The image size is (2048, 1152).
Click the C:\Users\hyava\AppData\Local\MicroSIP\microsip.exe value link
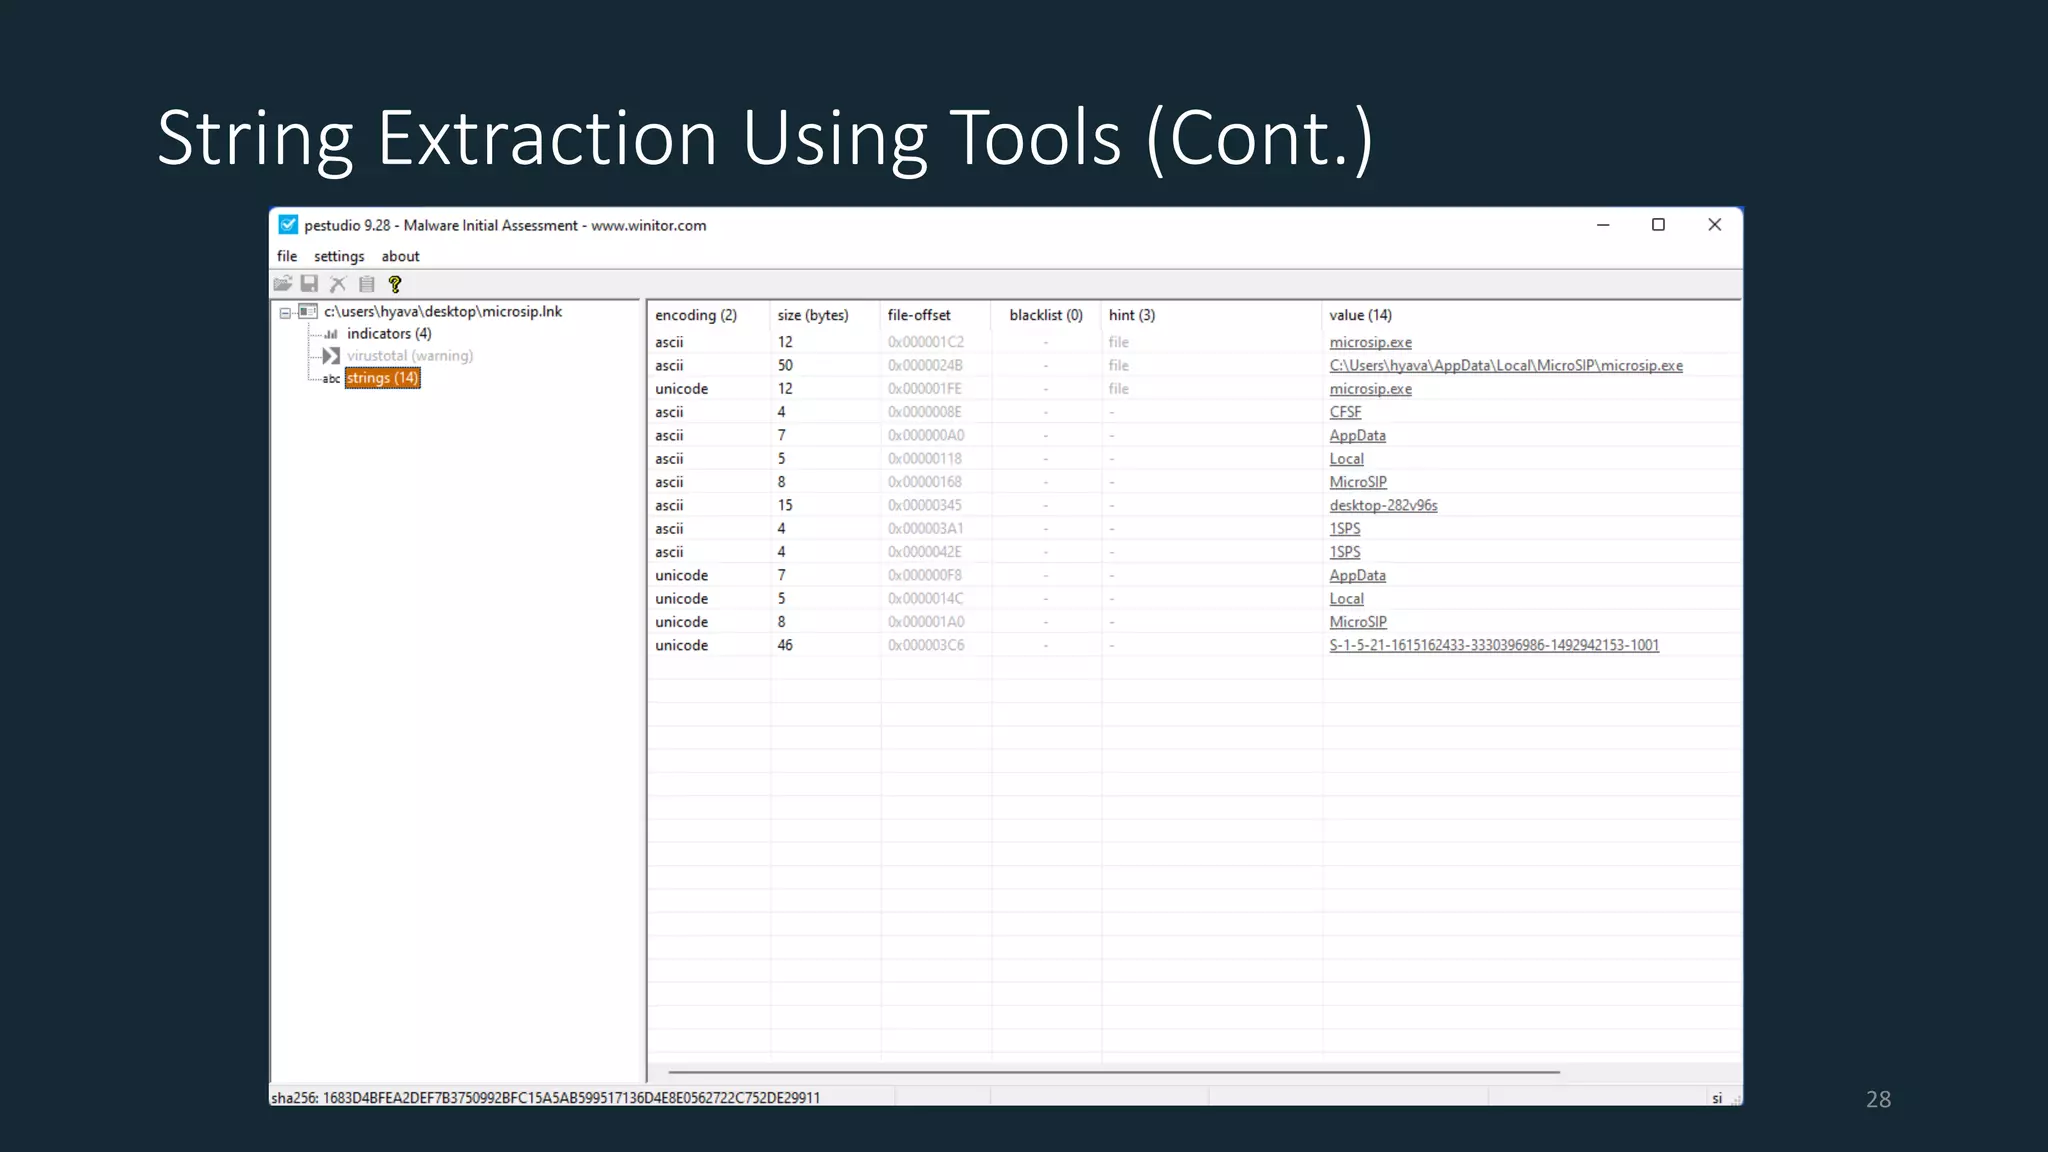tap(1505, 366)
